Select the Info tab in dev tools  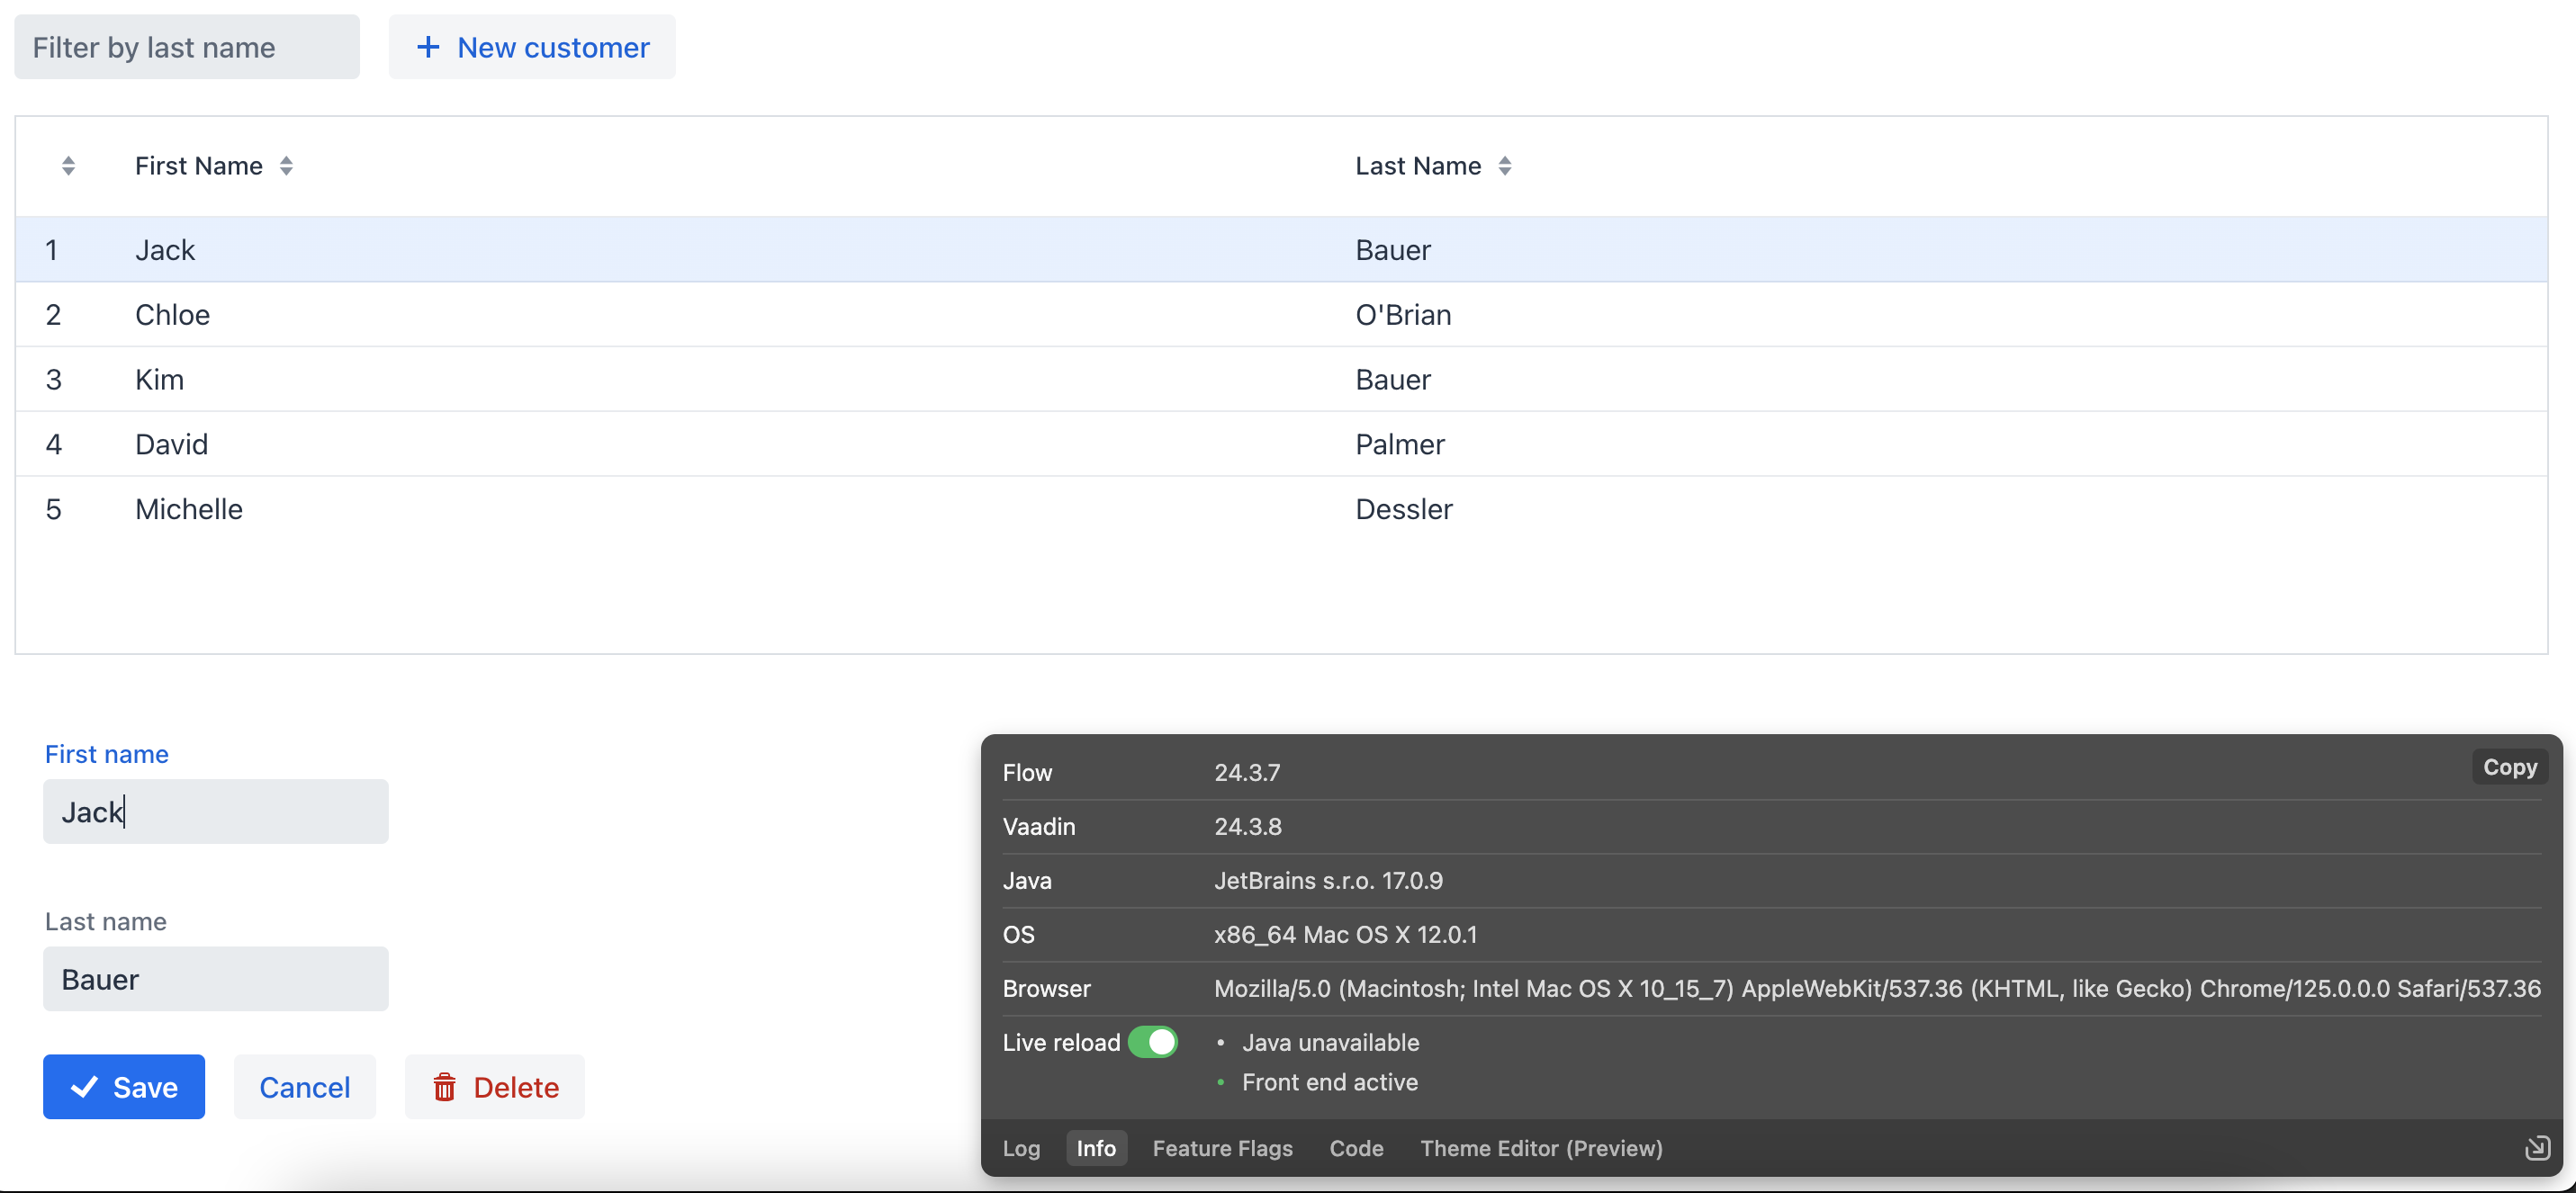coord(1096,1148)
